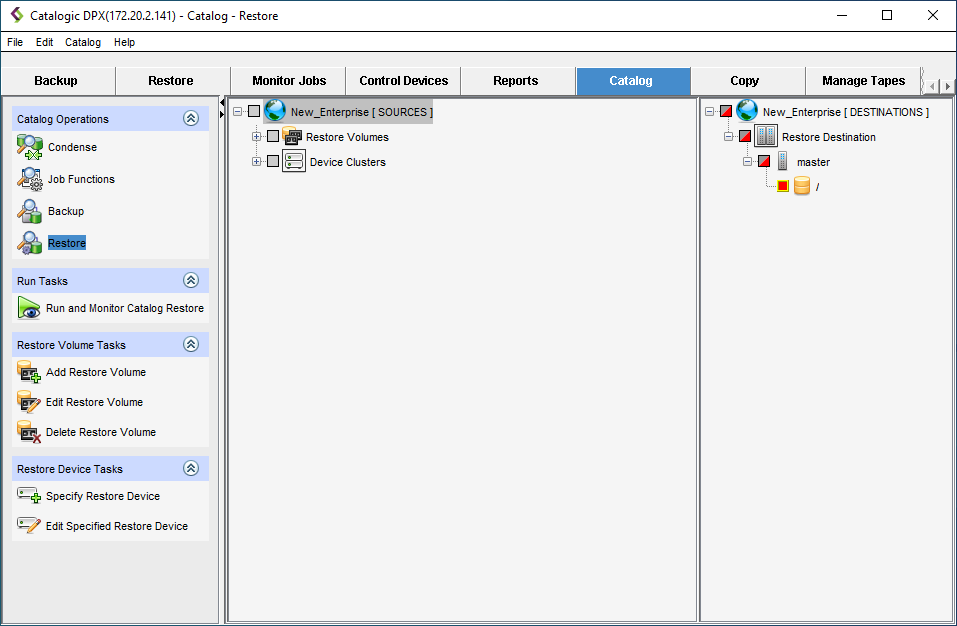Collapse the Catalog Operations section
Image resolution: width=957 pixels, height=626 pixels.
(x=191, y=118)
